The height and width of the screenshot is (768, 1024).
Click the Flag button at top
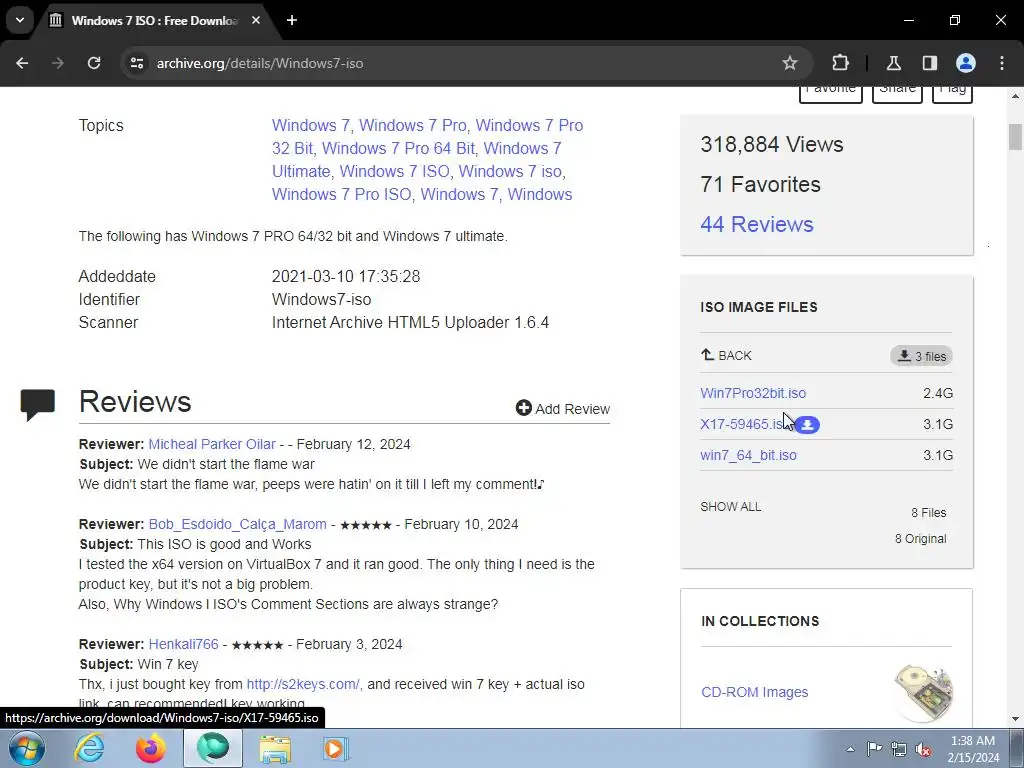pos(952,93)
